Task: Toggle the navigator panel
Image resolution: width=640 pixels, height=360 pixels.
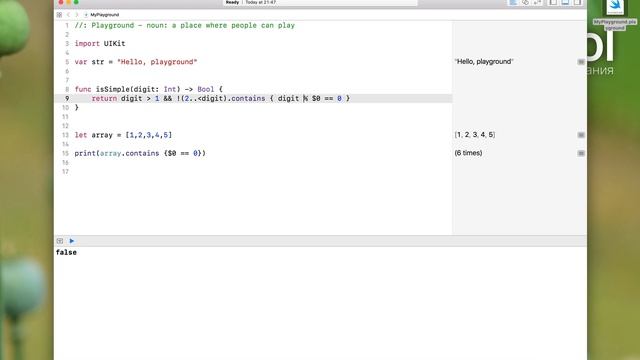Action: [x=553, y=2]
